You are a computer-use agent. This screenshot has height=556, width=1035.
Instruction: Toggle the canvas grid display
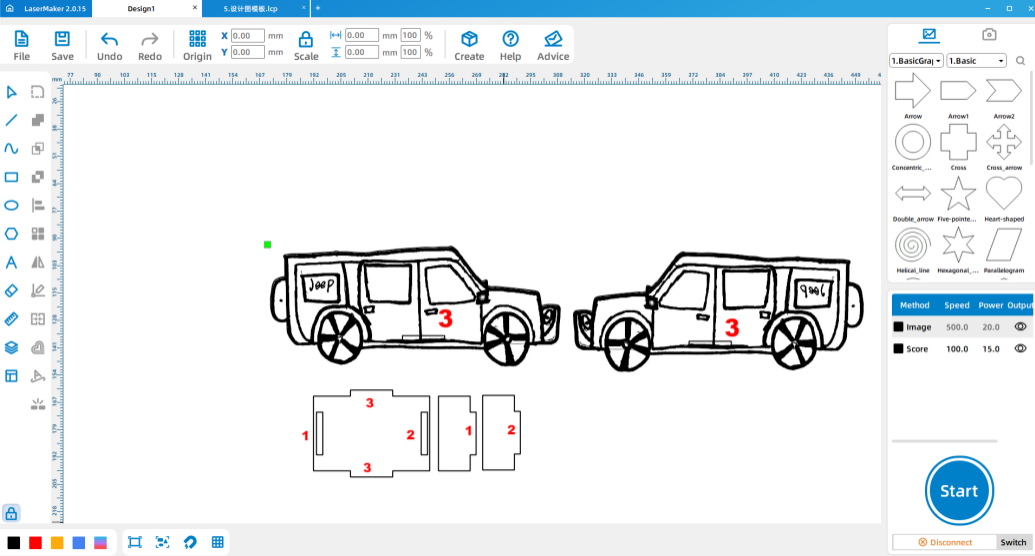click(218, 542)
